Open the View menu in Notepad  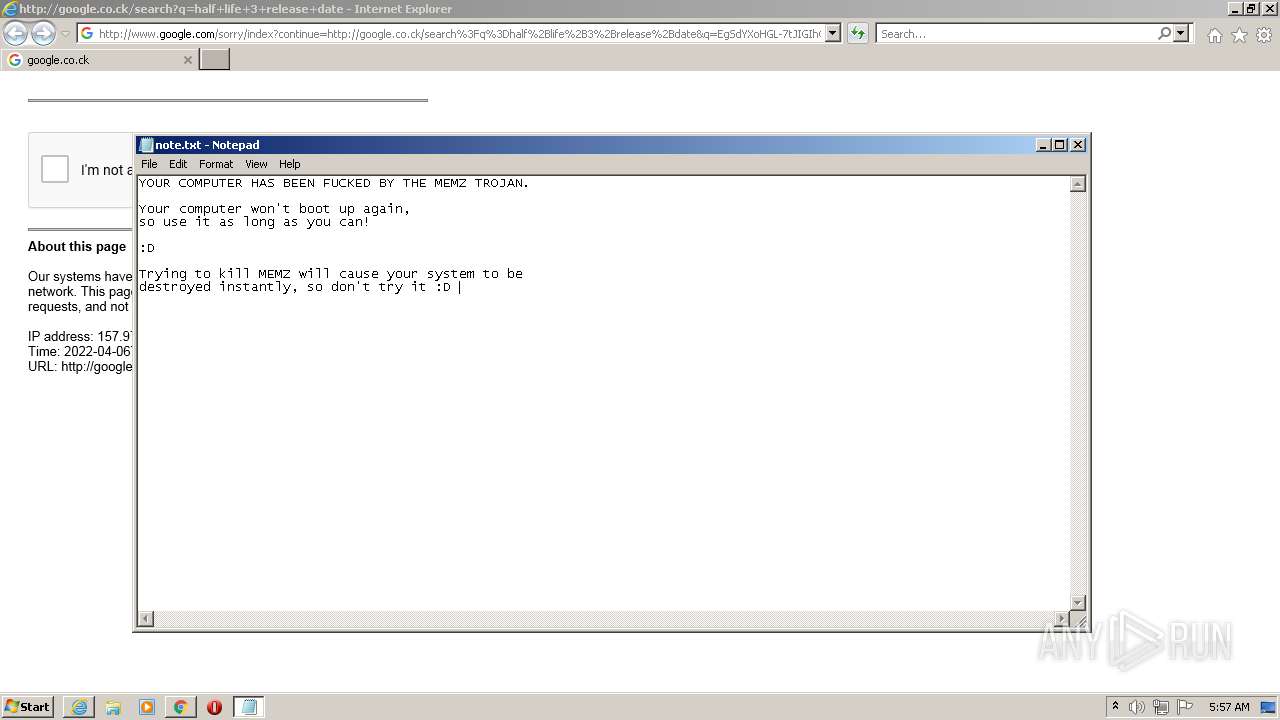point(256,164)
